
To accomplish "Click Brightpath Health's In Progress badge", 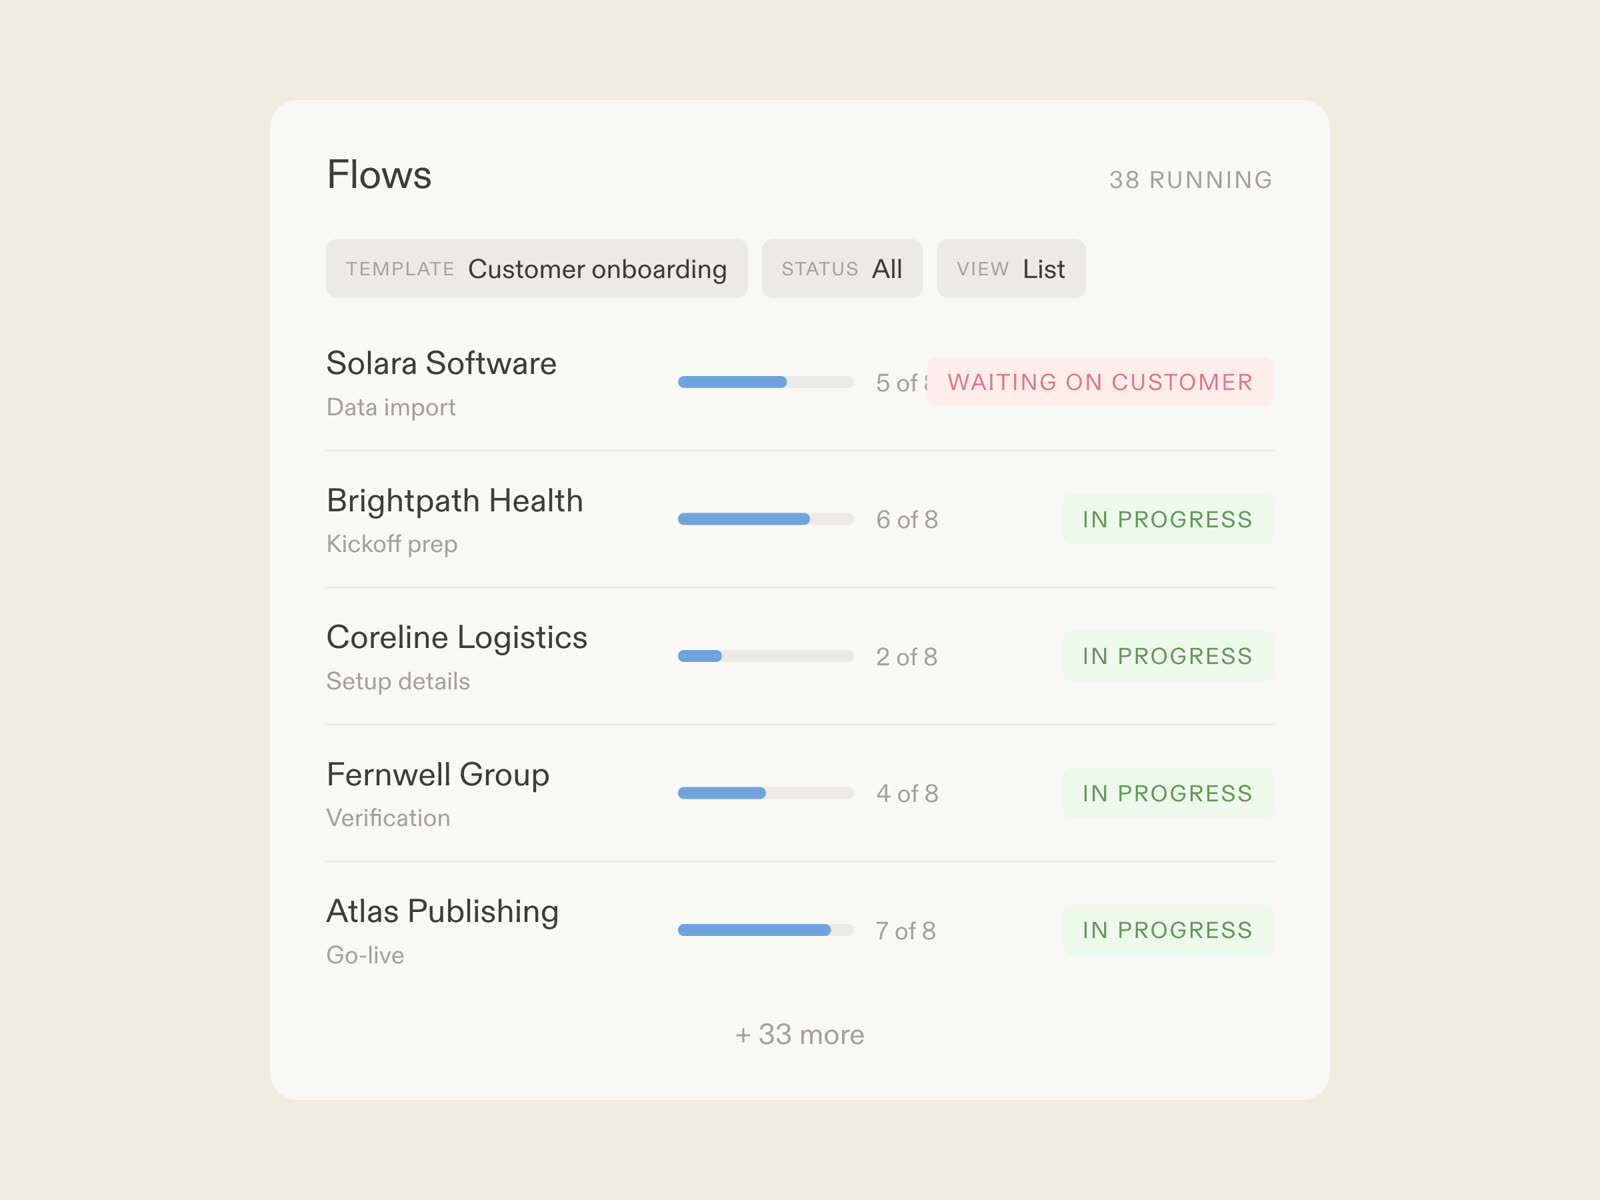I will (x=1168, y=519).
